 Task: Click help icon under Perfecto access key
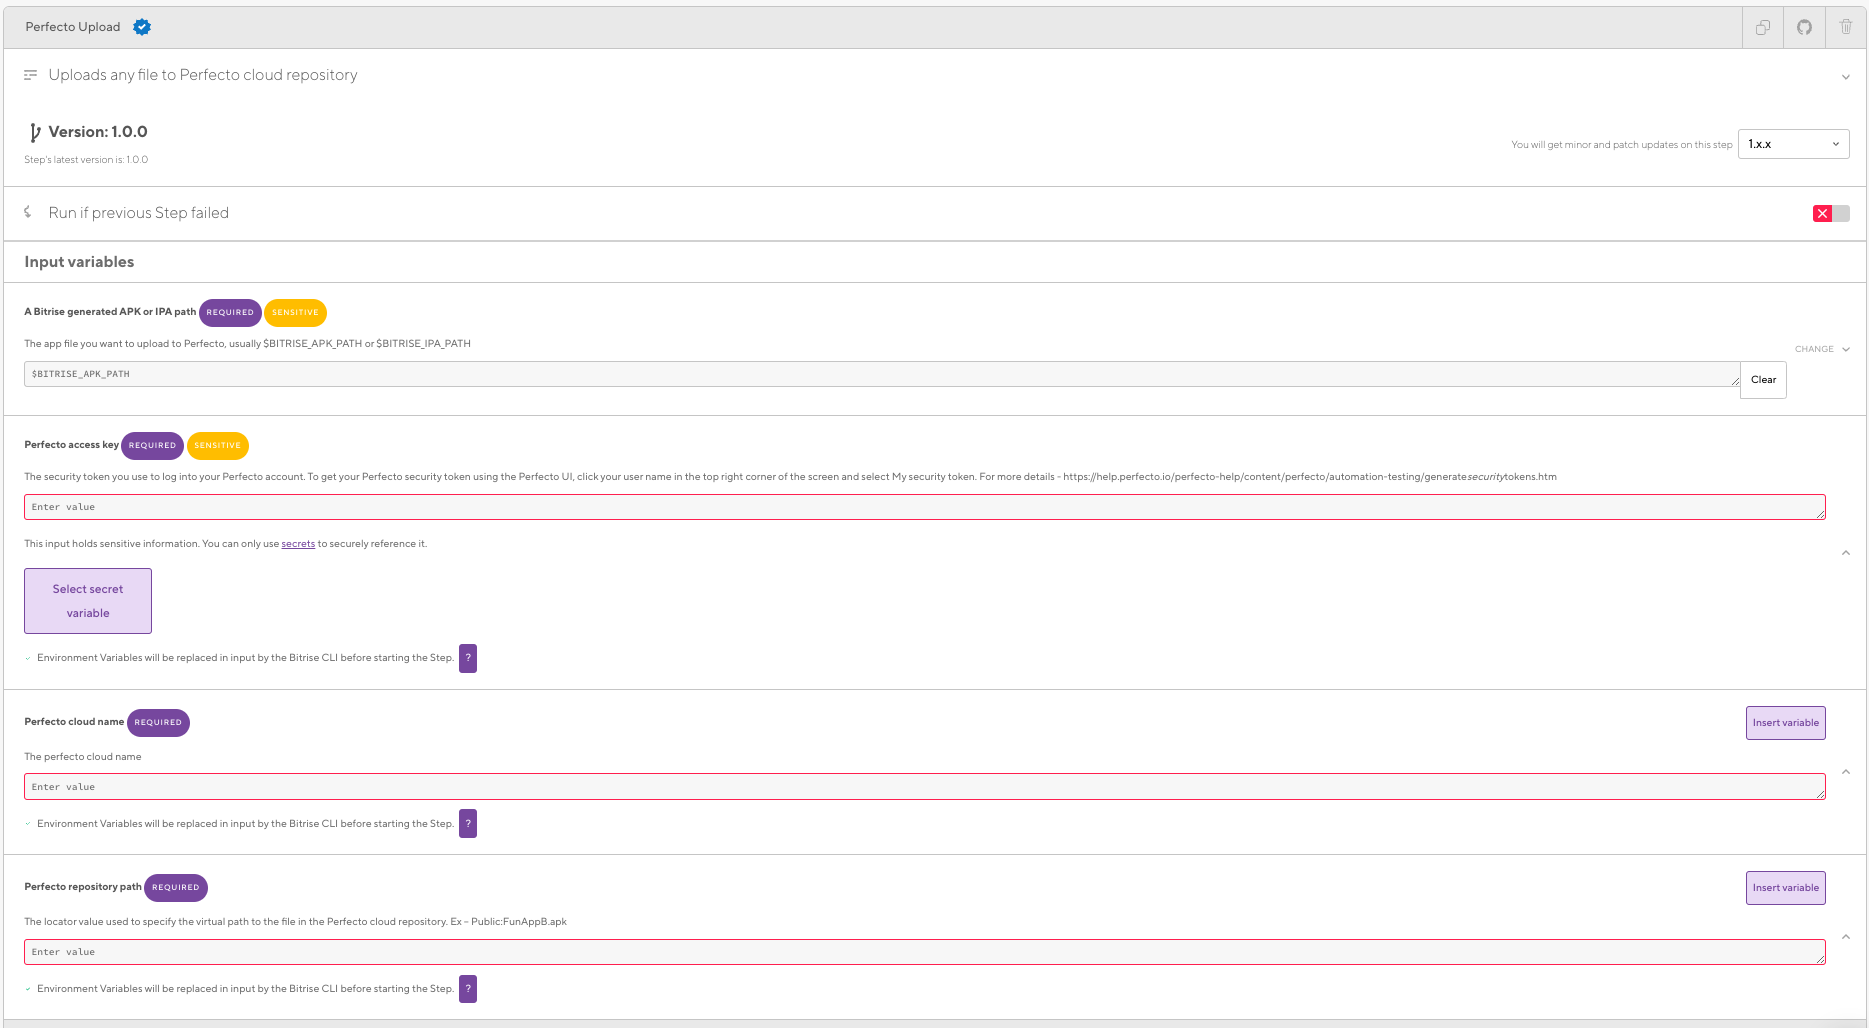[468, 658]
